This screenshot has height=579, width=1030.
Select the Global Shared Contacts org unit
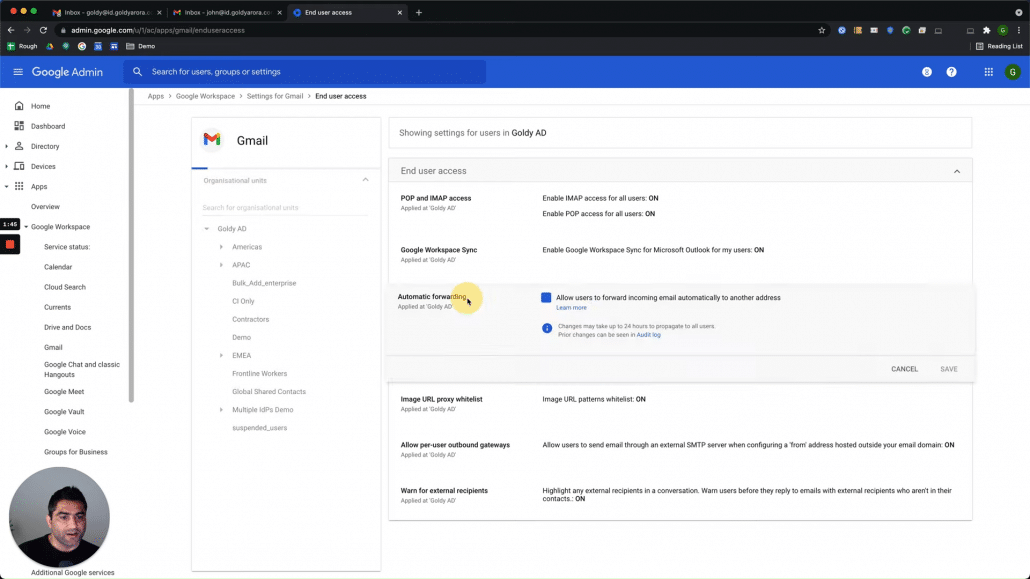click(x=269, y=392)
